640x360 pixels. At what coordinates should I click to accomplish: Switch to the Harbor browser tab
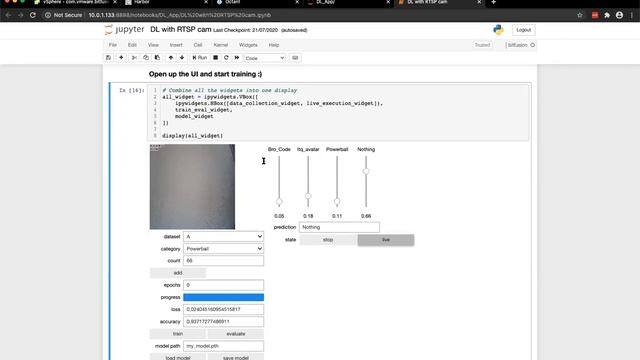click(x=167, y=2)
